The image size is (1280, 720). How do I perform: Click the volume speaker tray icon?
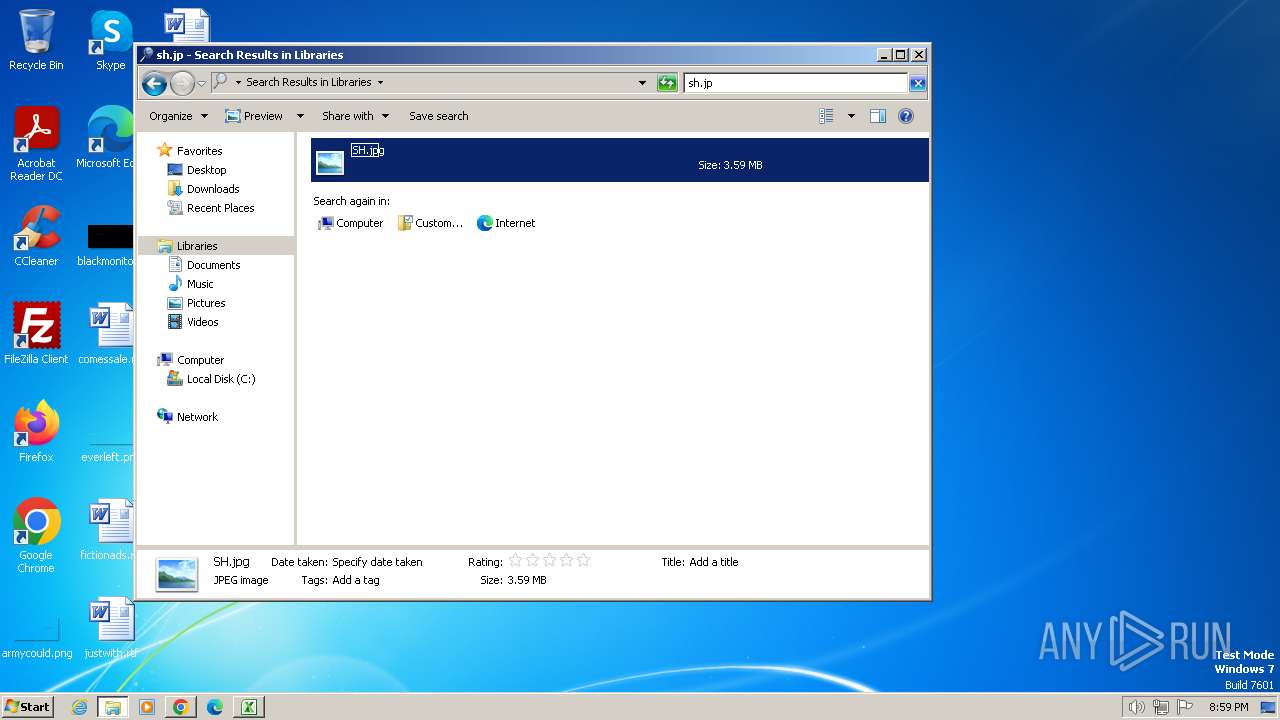[1136, 707]
